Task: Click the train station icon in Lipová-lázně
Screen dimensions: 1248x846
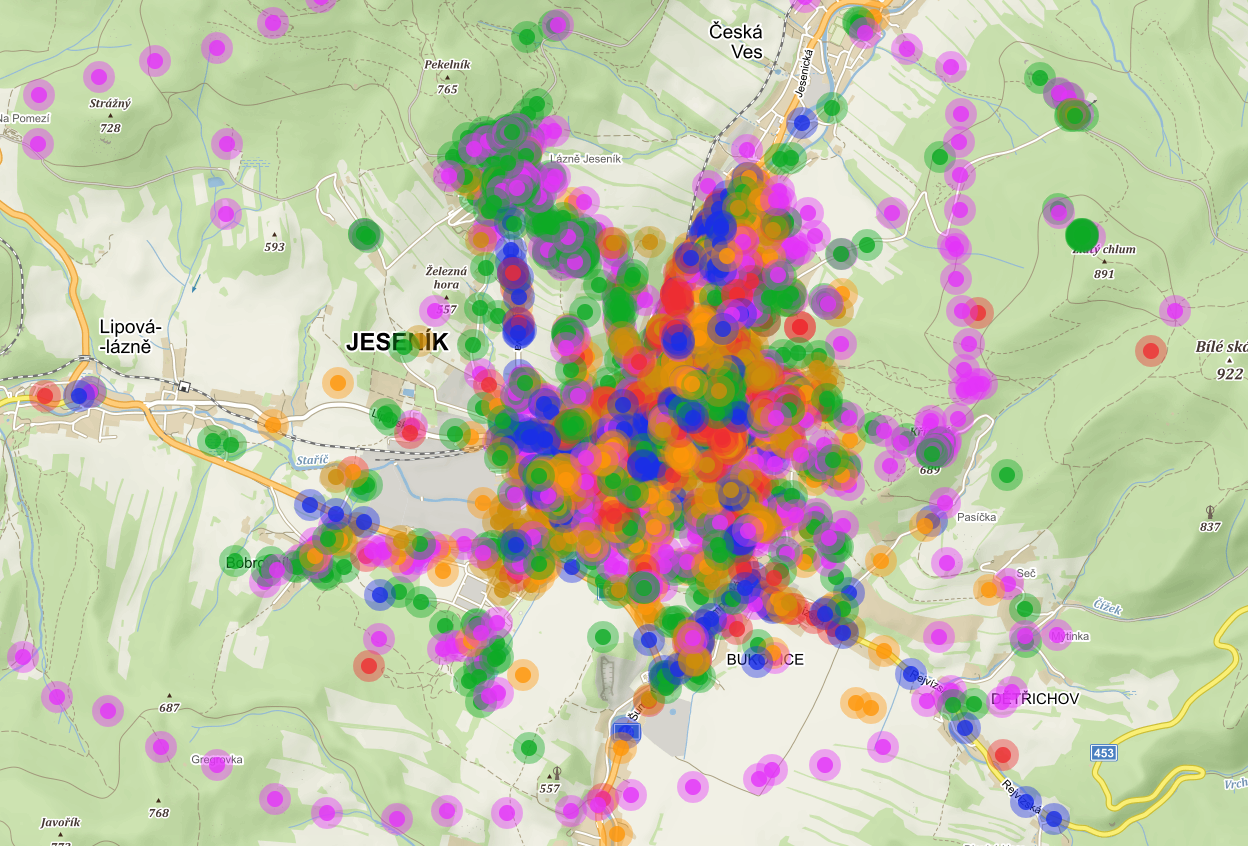Action: 184,387
